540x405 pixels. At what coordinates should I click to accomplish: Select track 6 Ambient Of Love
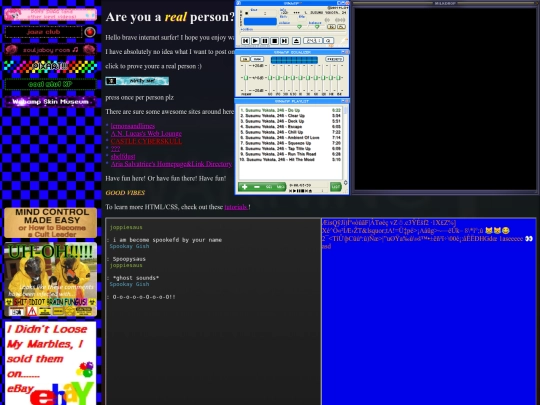pyautogui.click(x=290, y=138)
